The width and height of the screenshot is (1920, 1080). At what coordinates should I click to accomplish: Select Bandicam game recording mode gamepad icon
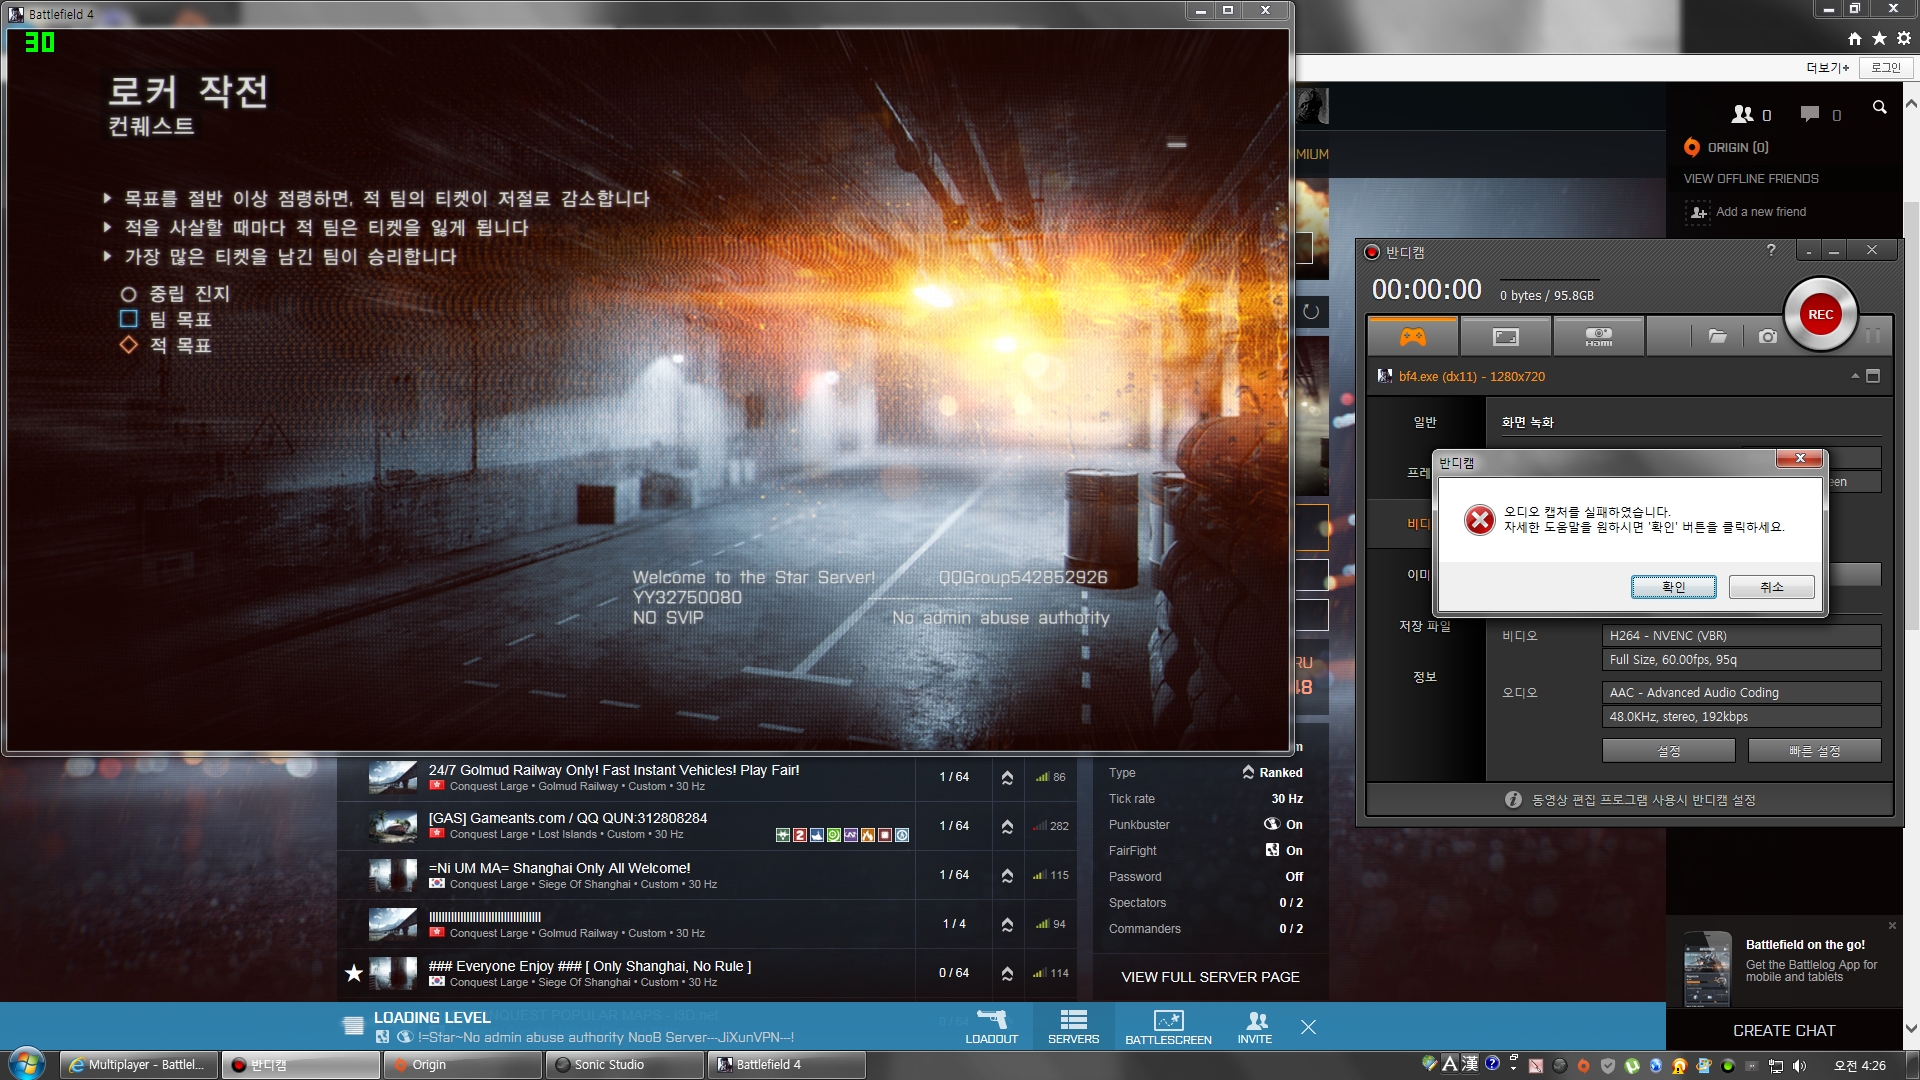1412,337
